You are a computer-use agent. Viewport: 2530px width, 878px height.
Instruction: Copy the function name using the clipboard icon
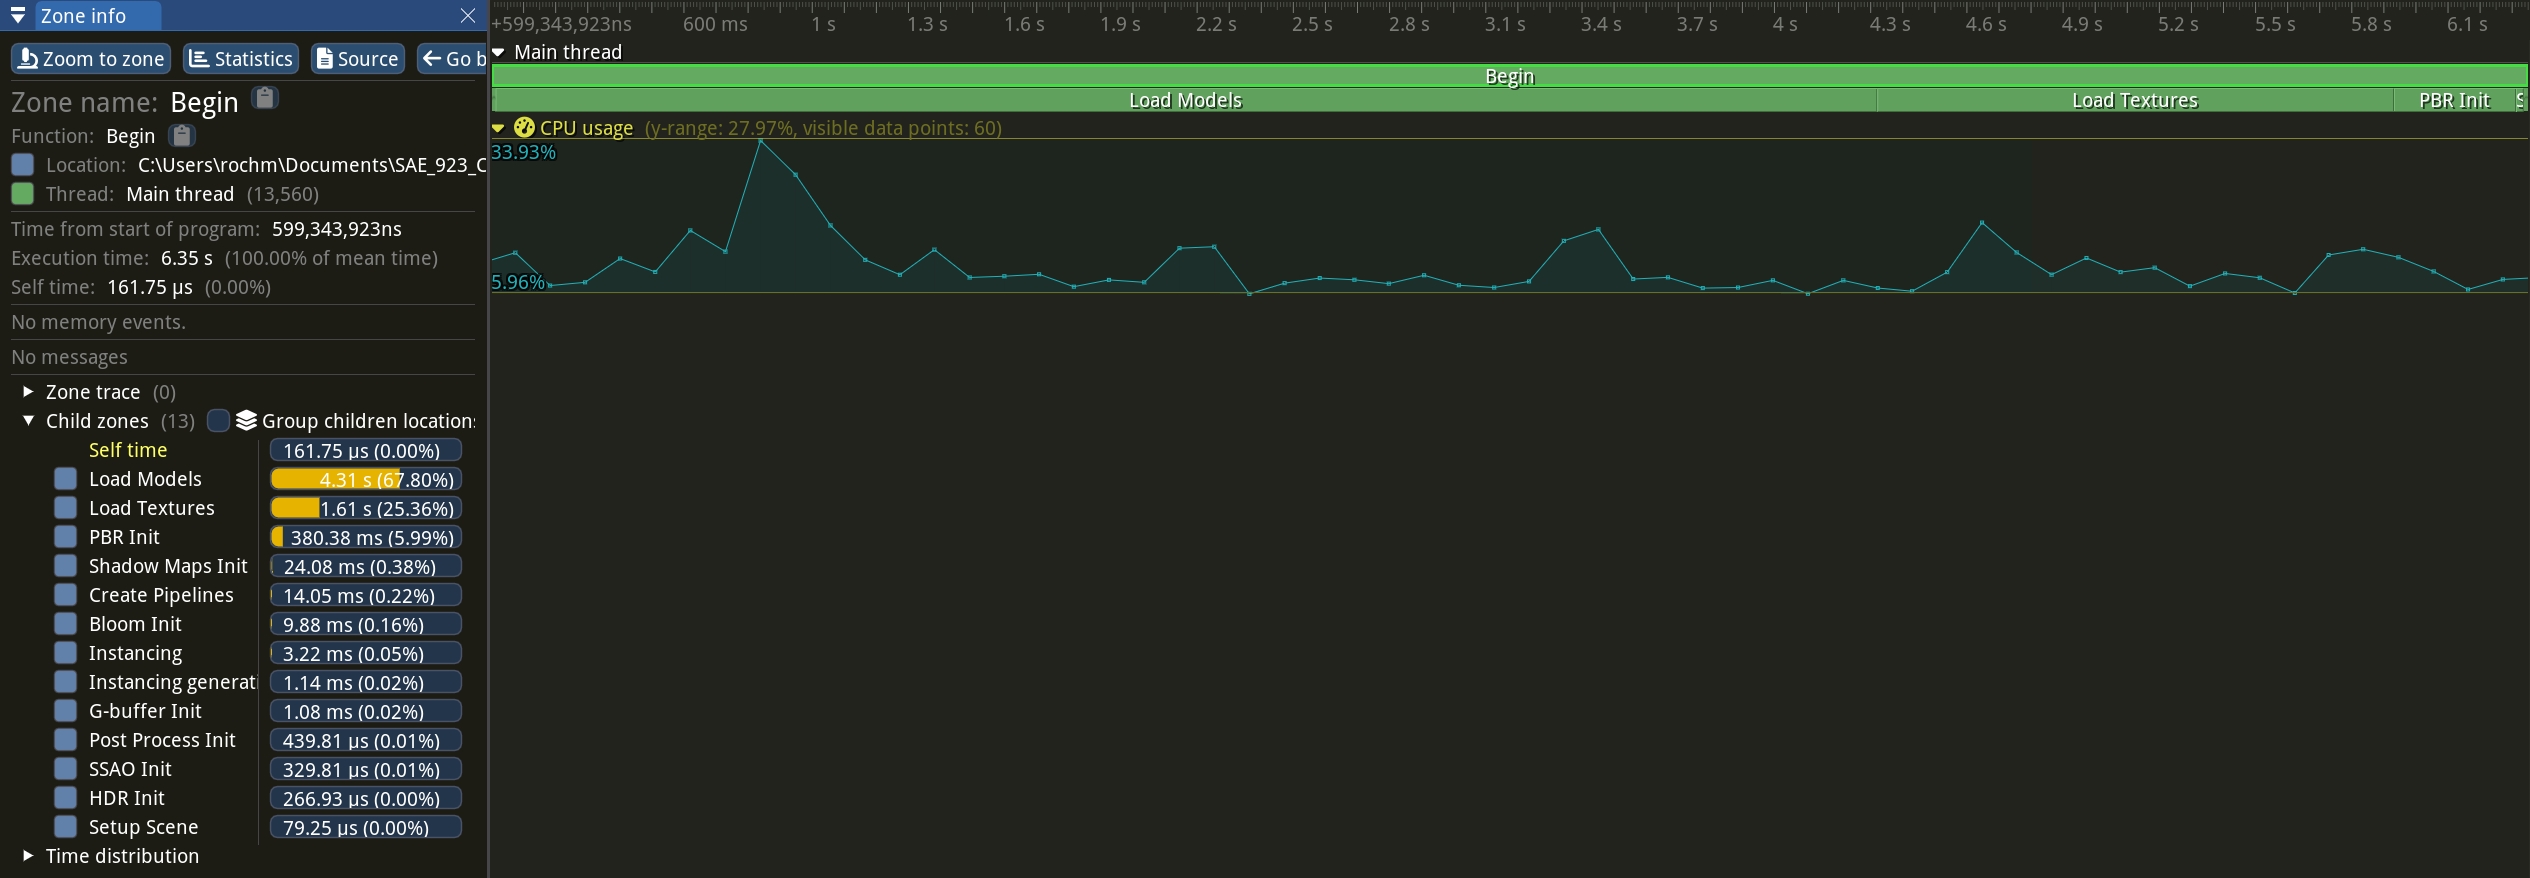pos(181,135)
